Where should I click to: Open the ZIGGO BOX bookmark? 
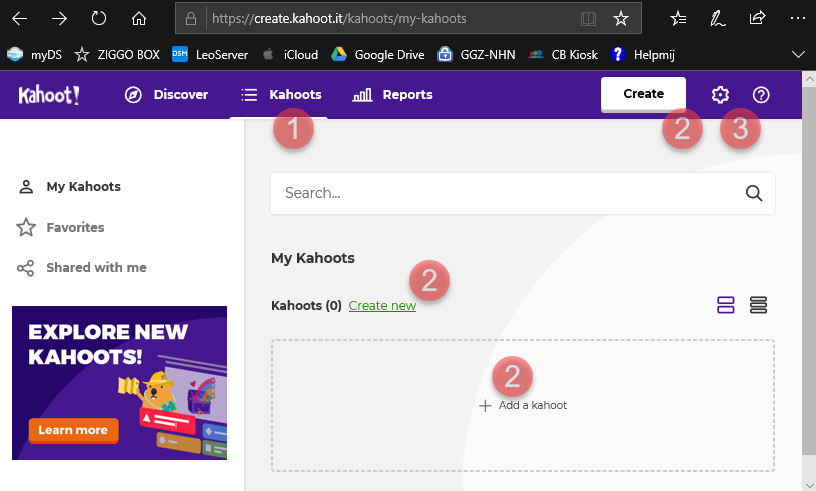click(117, 55)
